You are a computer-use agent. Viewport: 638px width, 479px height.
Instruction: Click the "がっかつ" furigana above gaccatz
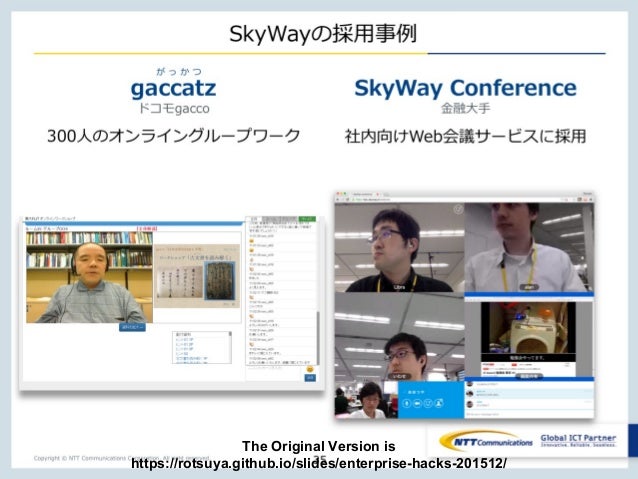pos(179,72)
